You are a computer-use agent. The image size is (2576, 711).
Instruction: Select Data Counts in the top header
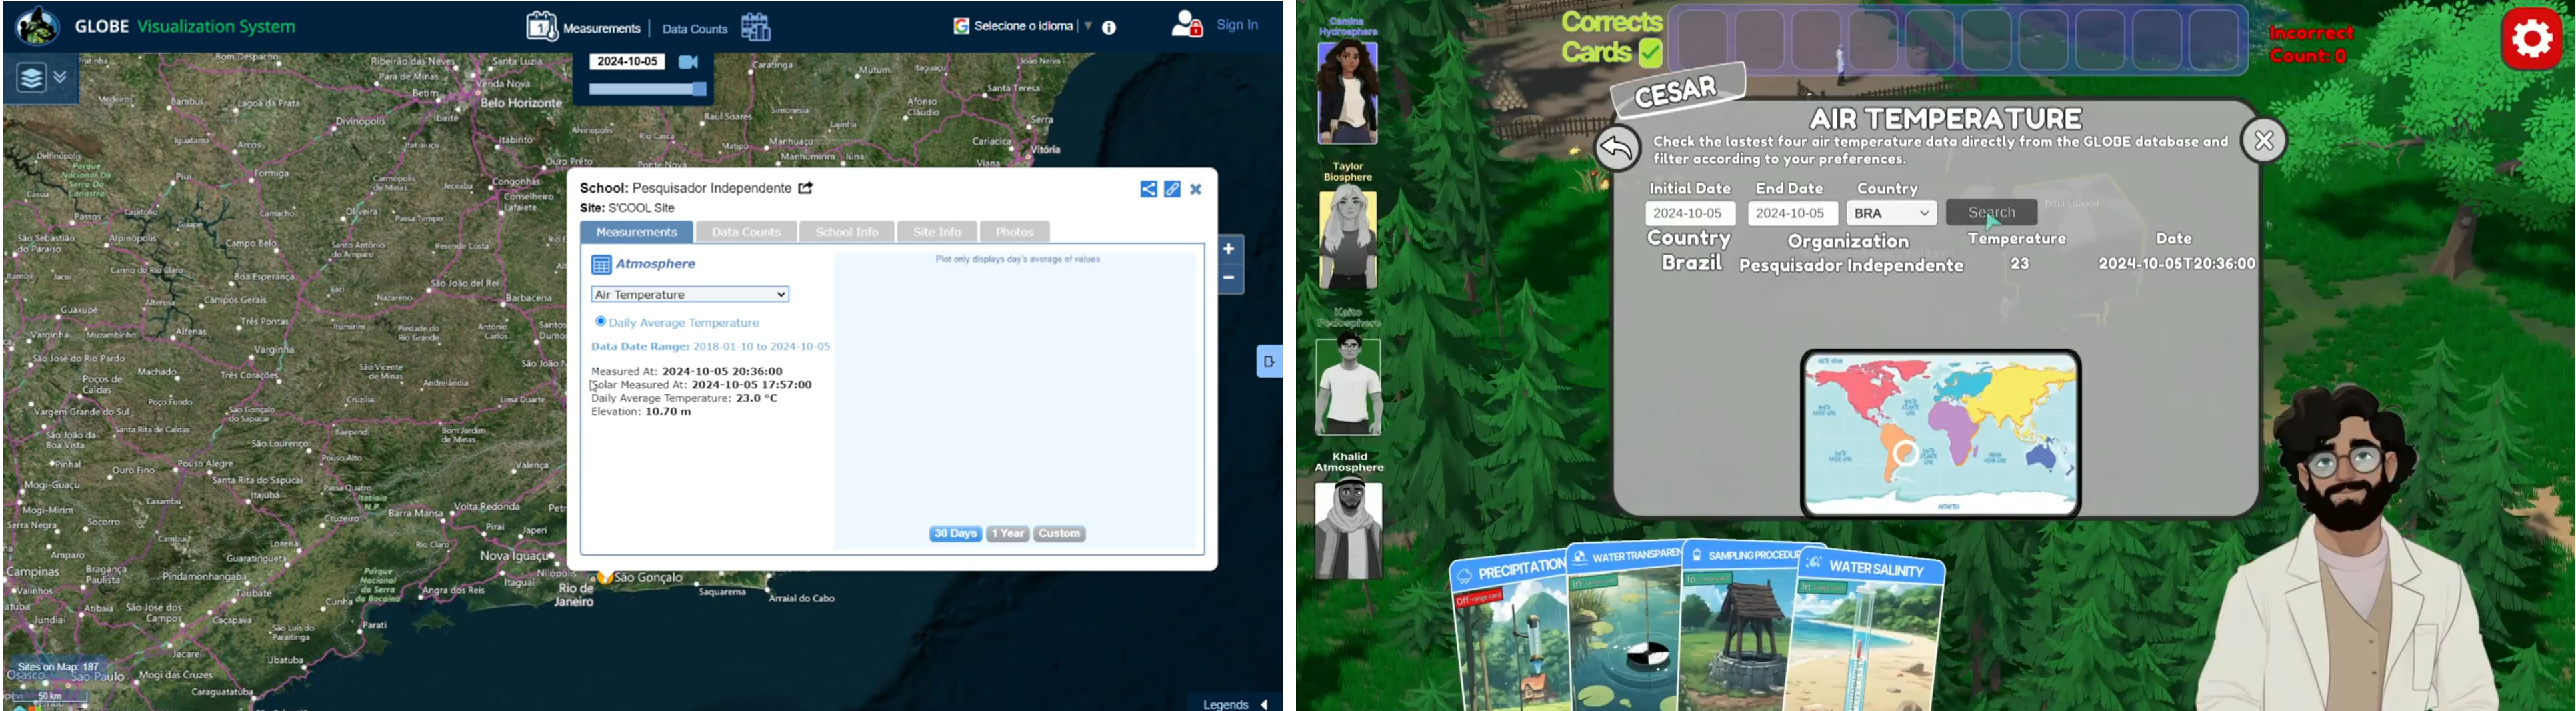click(x=694, y=29)
